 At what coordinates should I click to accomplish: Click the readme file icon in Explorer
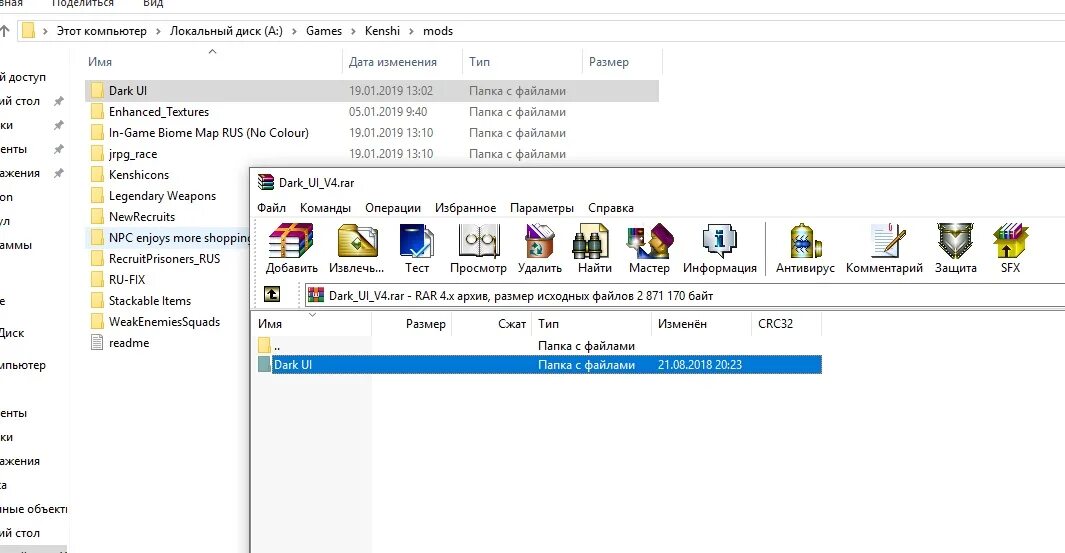point(97,342)
